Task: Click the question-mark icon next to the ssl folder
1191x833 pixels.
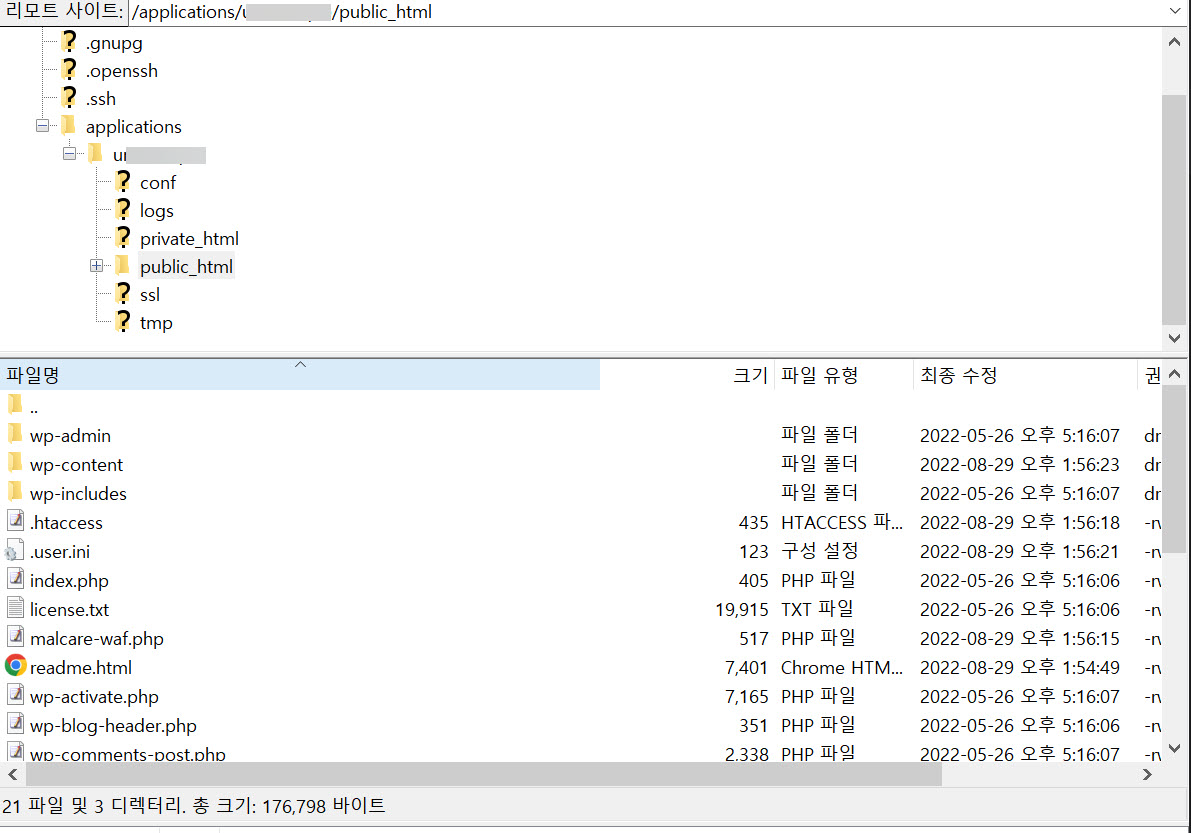Action: pyautogui.click(x=122, y=294)
